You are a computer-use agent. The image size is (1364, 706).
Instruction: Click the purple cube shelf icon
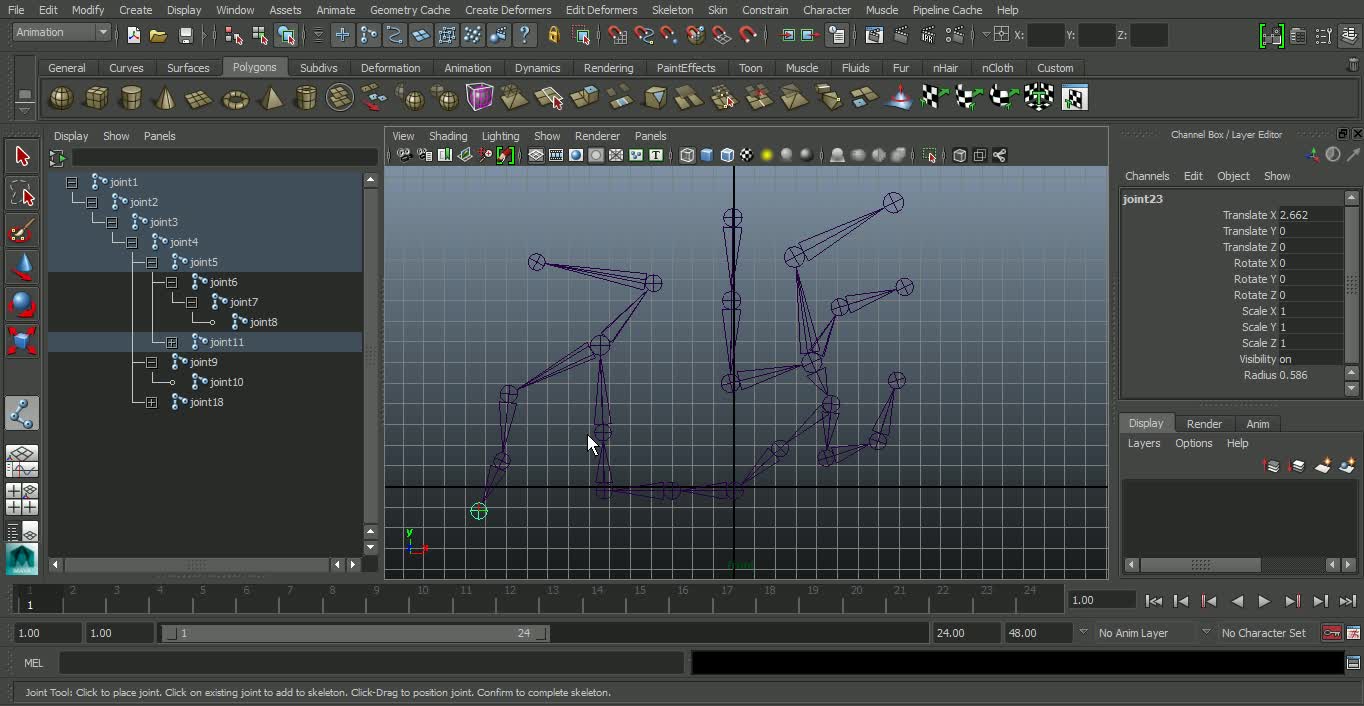(480, 98)
